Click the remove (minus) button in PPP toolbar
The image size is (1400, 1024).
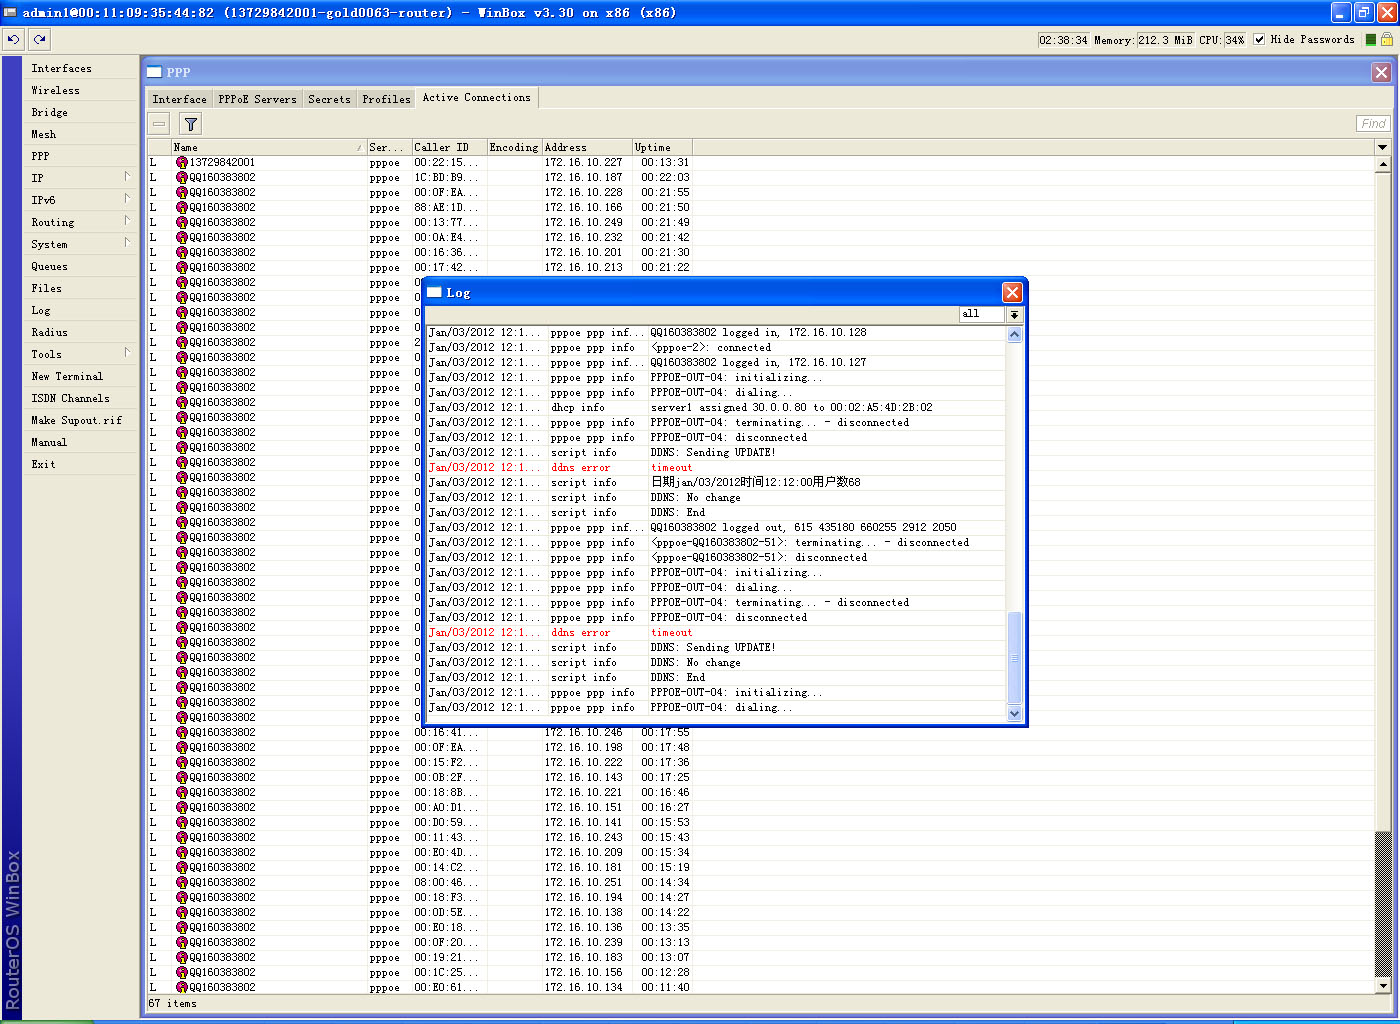click(x=159, y=124)
